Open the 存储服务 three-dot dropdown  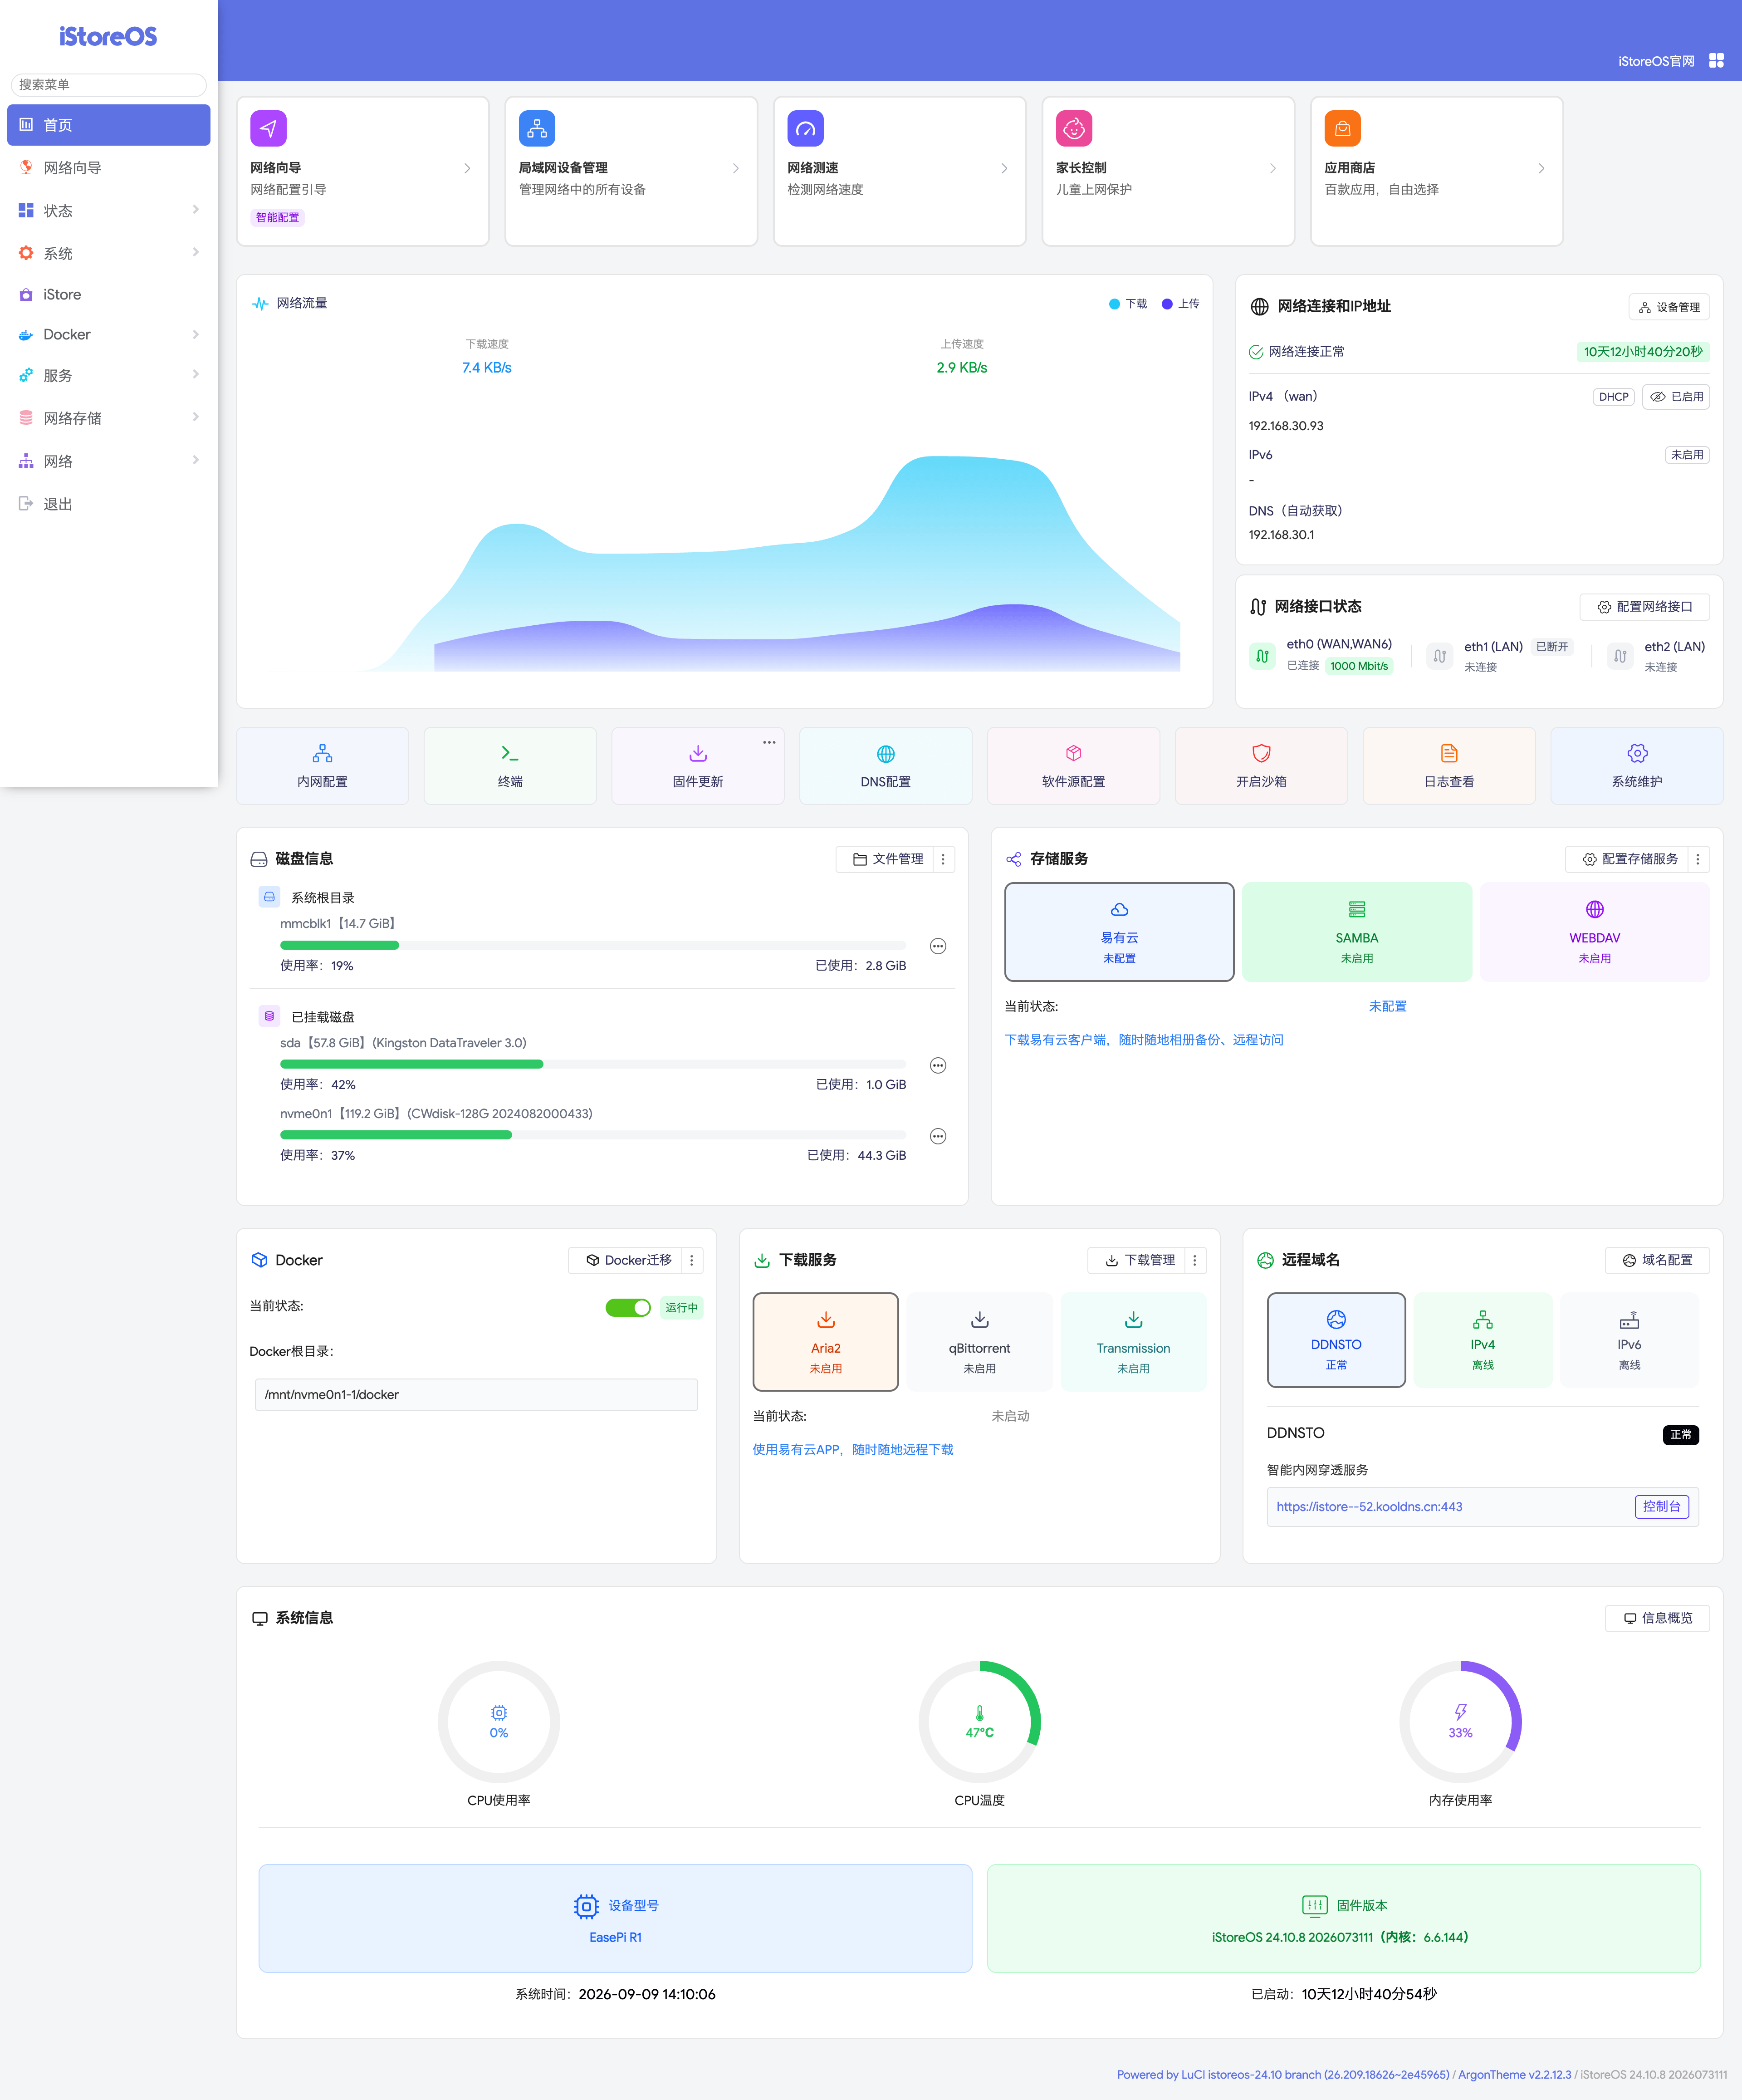[1698, 859]
